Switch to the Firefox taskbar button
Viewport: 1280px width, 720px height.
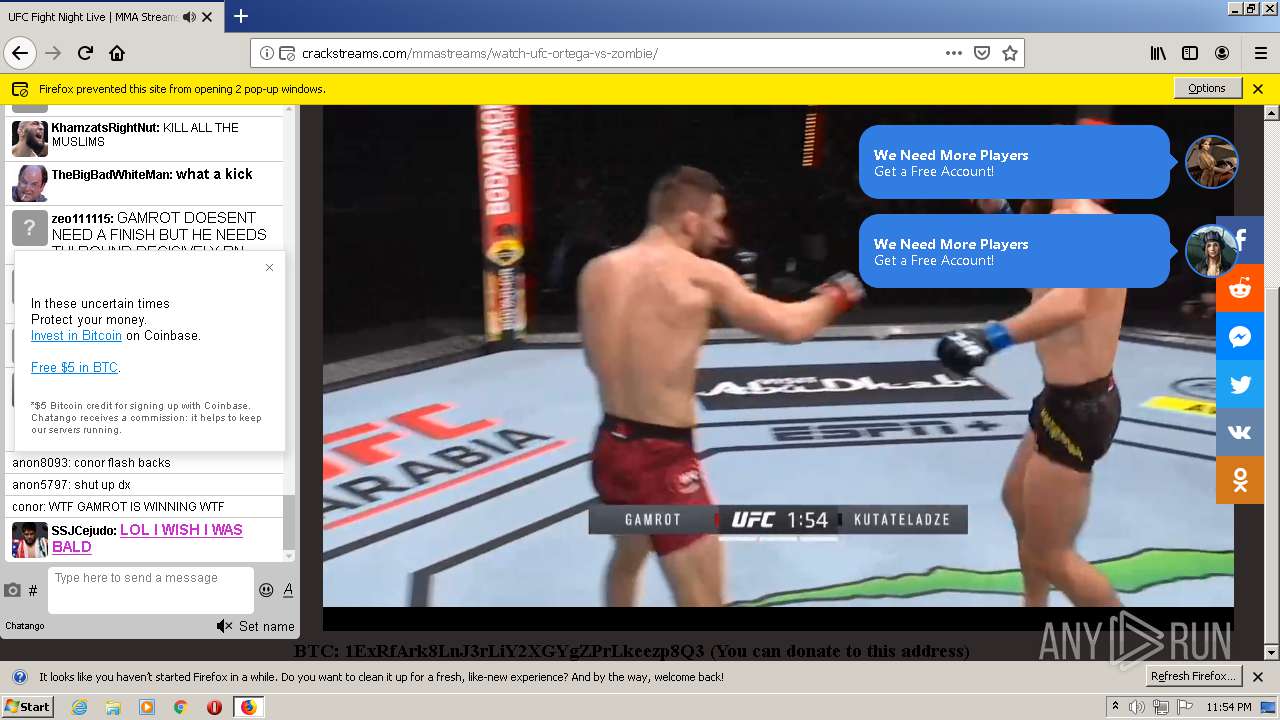[x=248, y=707]
